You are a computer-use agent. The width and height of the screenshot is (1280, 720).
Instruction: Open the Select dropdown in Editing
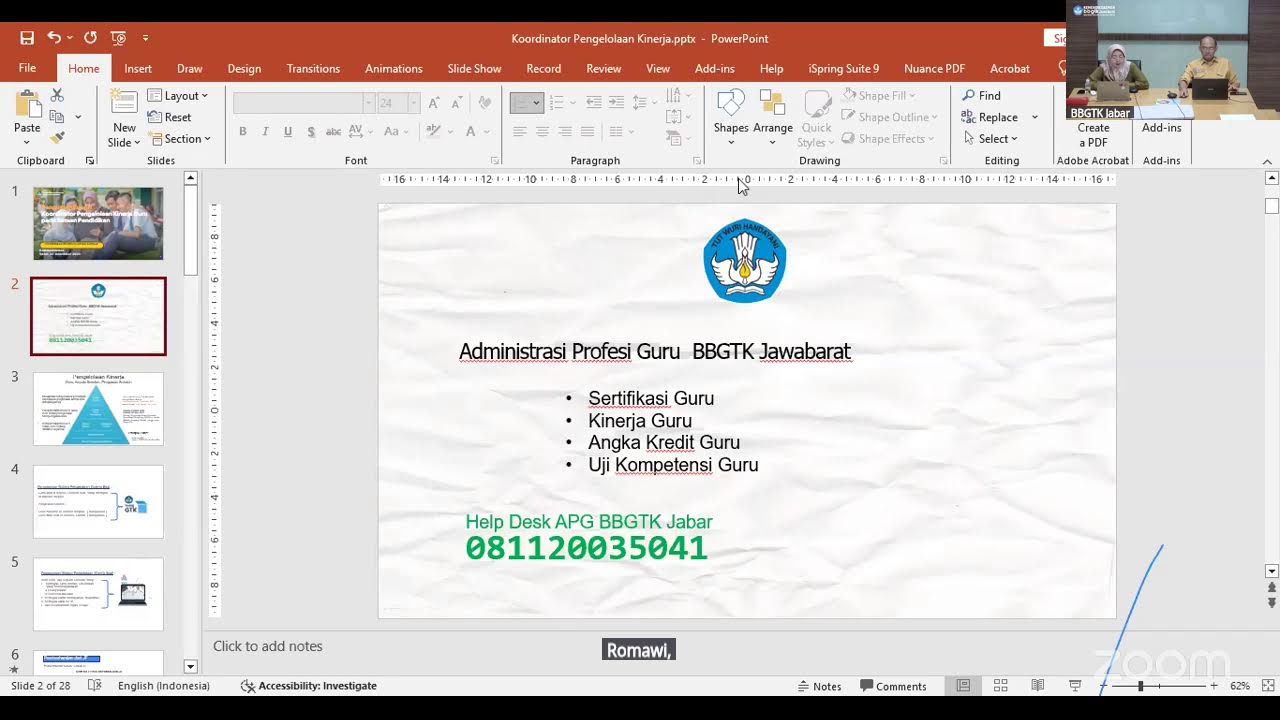click(x=990, y=139)
